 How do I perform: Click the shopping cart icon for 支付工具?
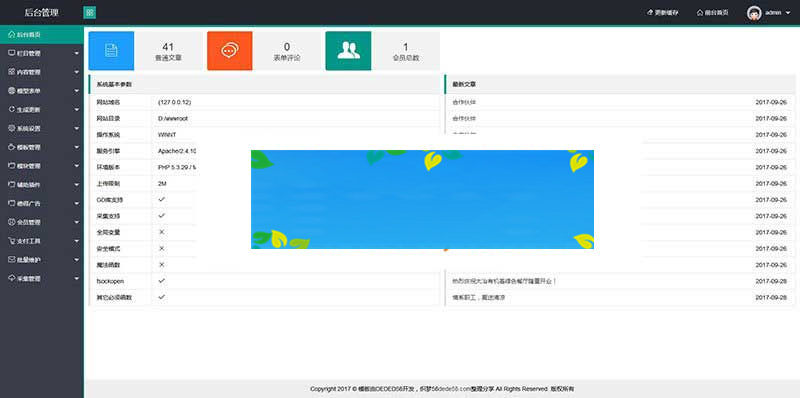(x=12, y=241)
